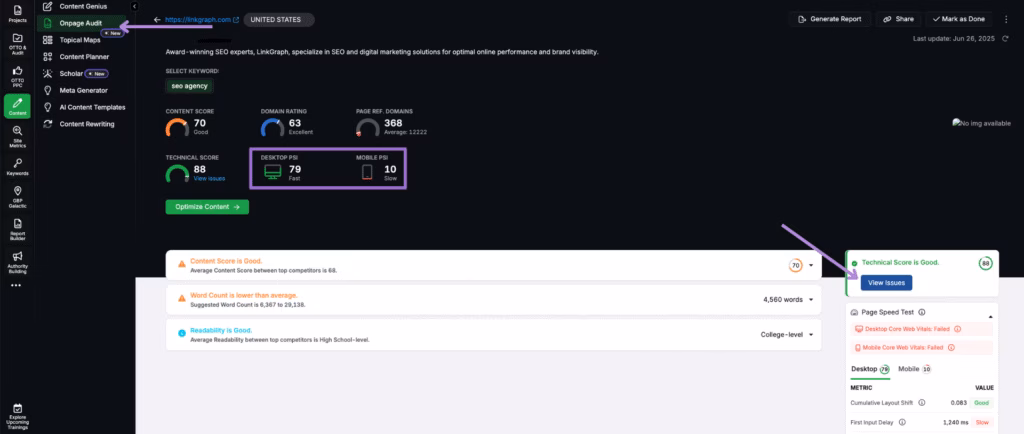
Task: Open the Report Builder icon
Action: click(x=17, y=227)
